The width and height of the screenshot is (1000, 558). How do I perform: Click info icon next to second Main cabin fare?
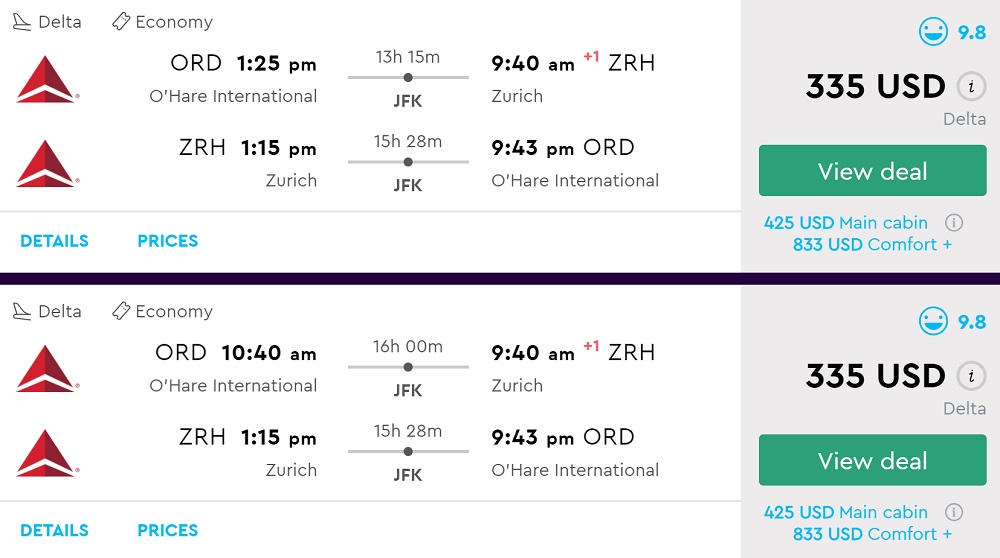(954, 512)
